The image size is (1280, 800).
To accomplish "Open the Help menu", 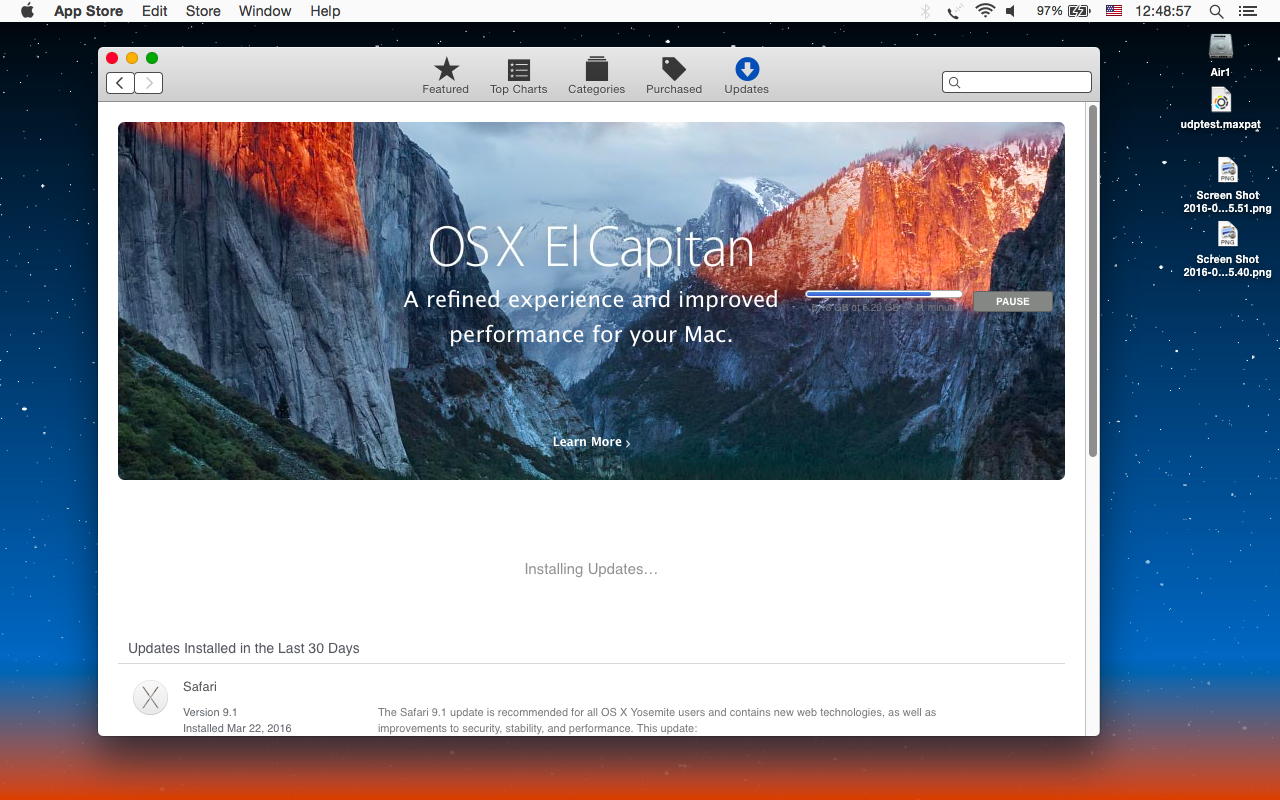I will click(325, 11).
